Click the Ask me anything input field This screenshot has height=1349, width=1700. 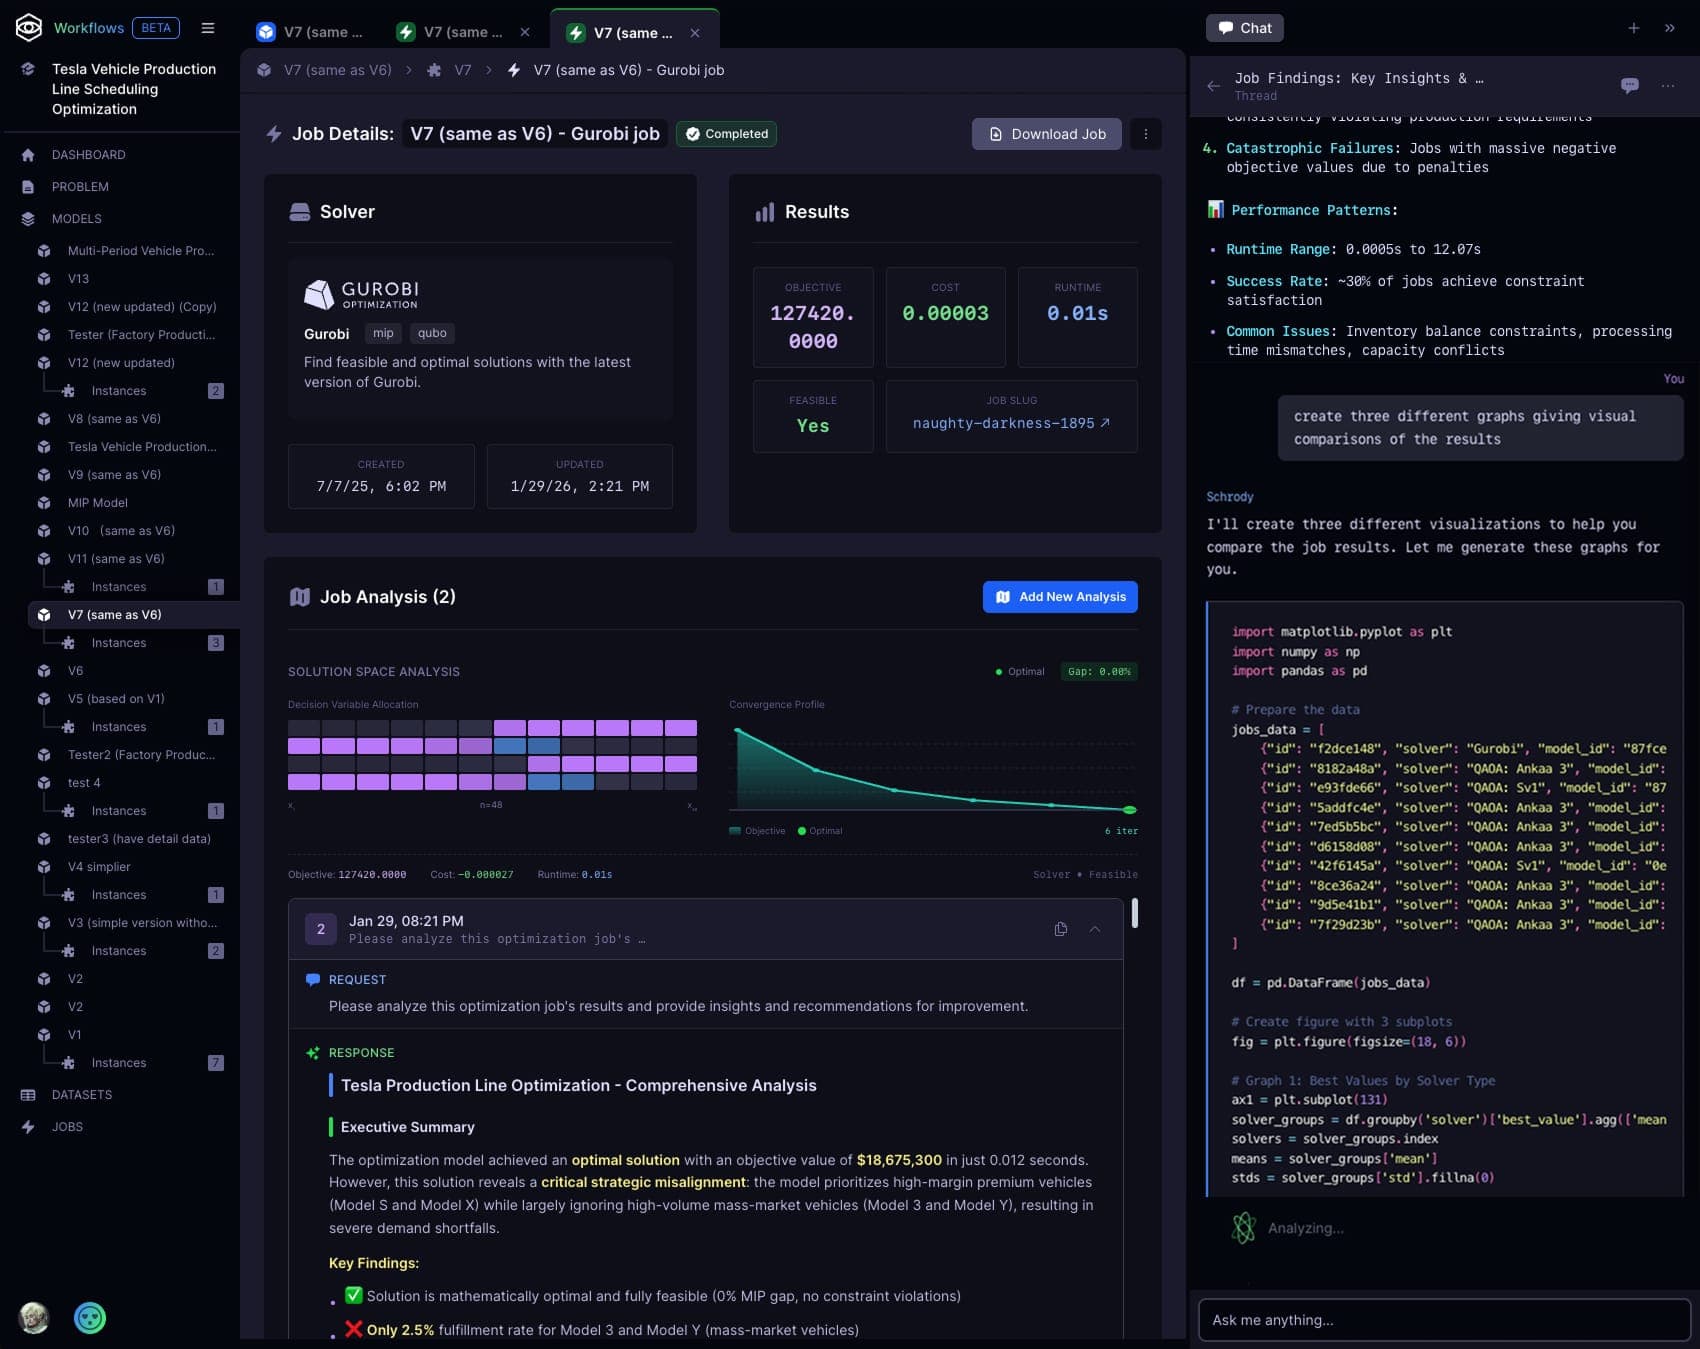[1440, 1320]
